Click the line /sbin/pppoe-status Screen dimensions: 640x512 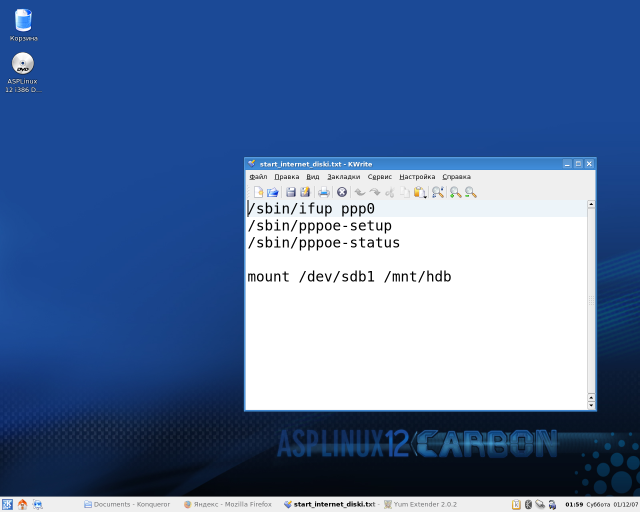[x=324, y=243]
